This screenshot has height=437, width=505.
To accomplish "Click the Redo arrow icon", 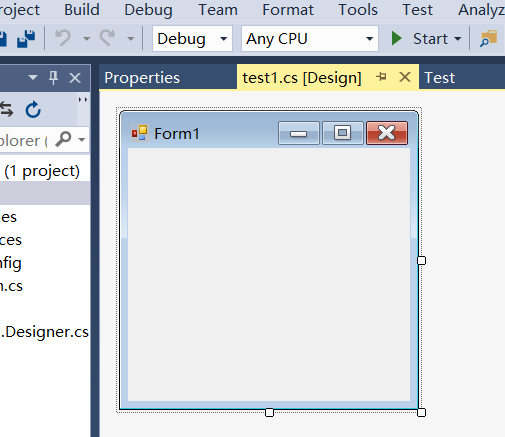I will tap(107, 38).
